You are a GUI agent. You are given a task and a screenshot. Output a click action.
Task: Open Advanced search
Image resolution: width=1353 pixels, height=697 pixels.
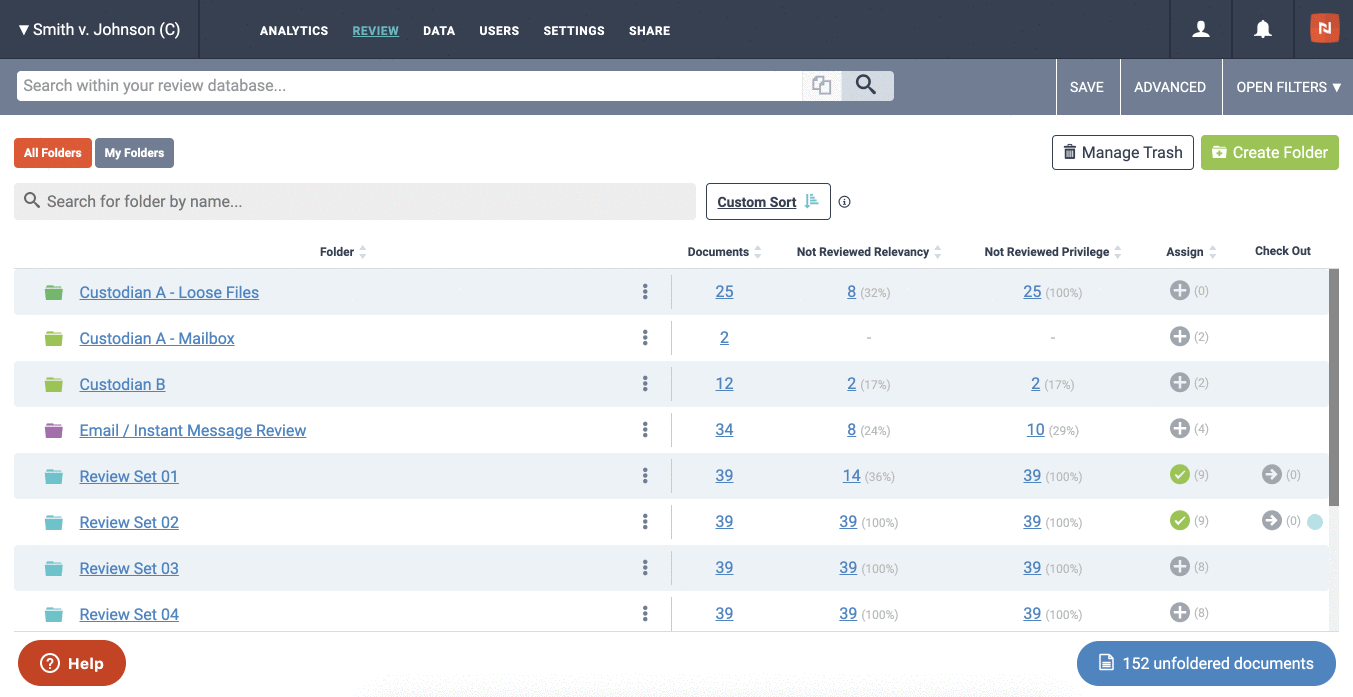[x=1170, y=87]
